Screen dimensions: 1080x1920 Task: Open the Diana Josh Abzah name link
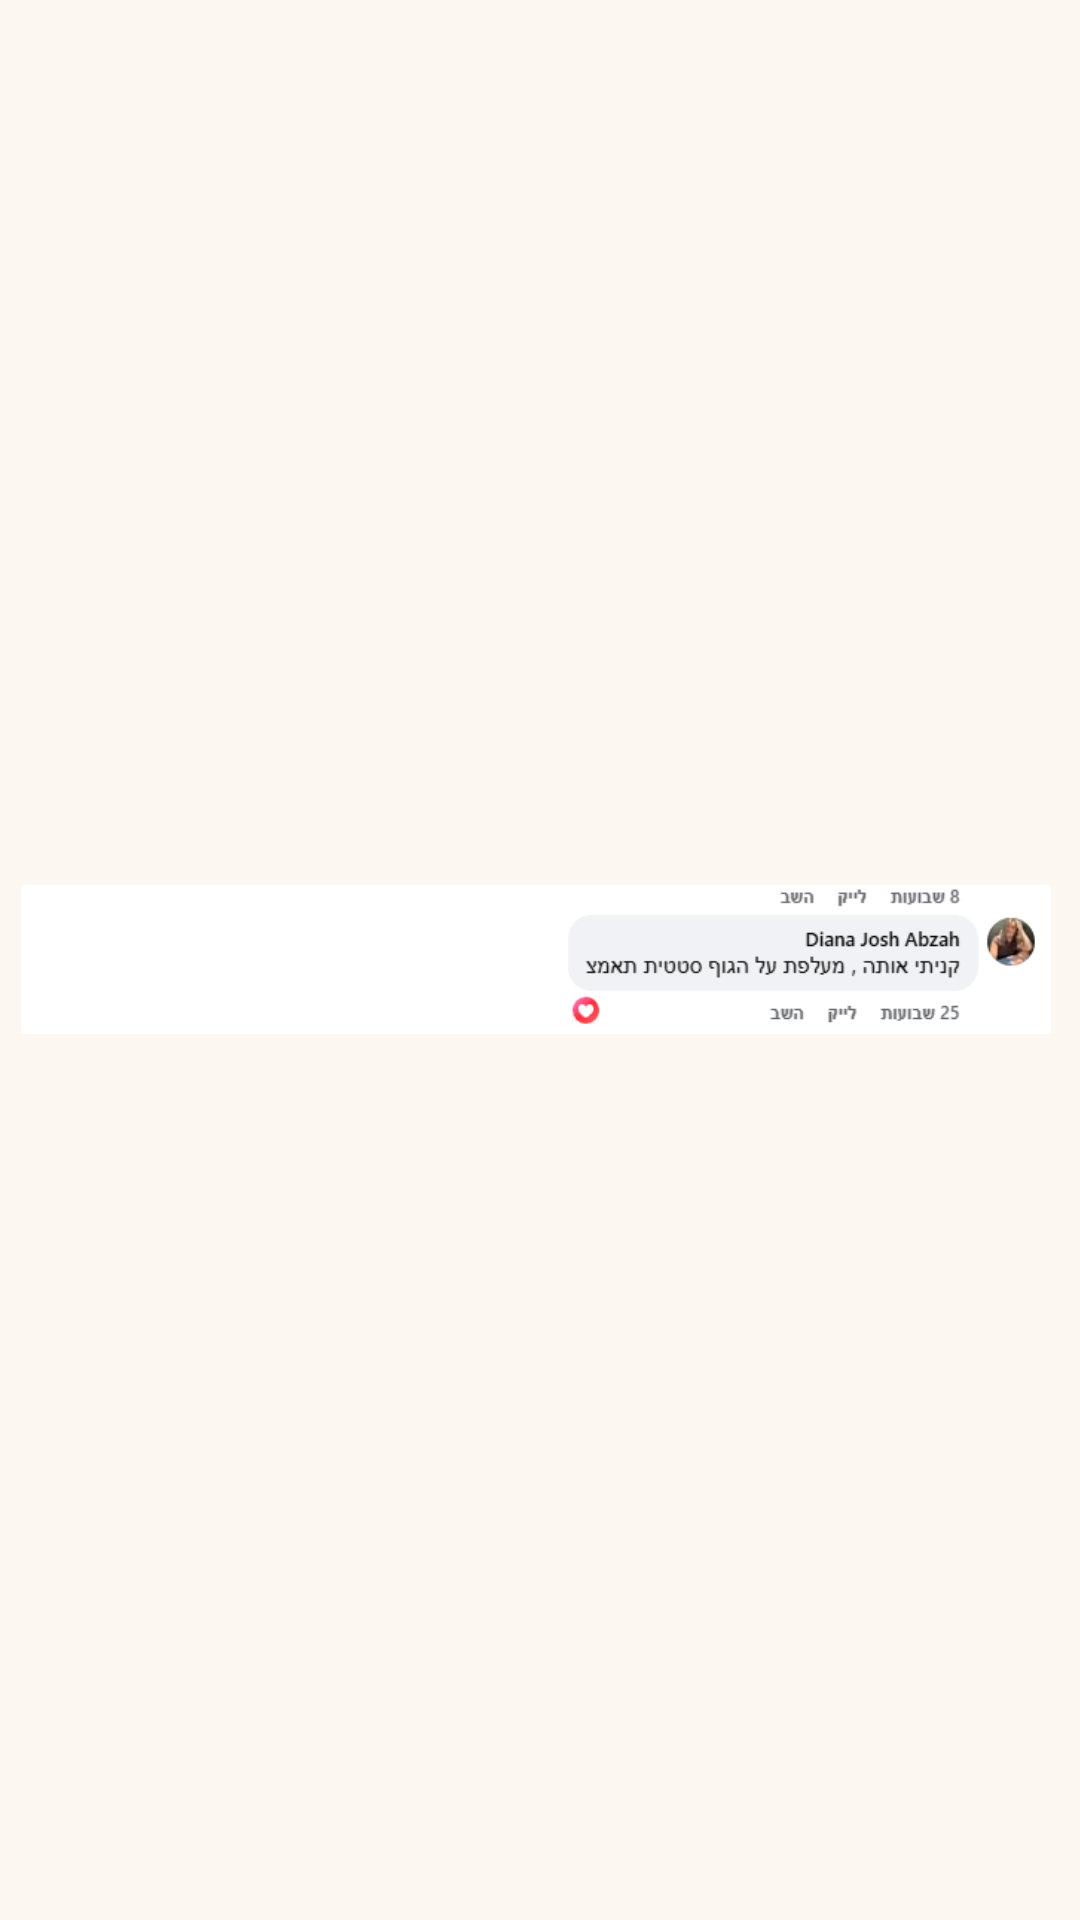click(x=882, y=939)
